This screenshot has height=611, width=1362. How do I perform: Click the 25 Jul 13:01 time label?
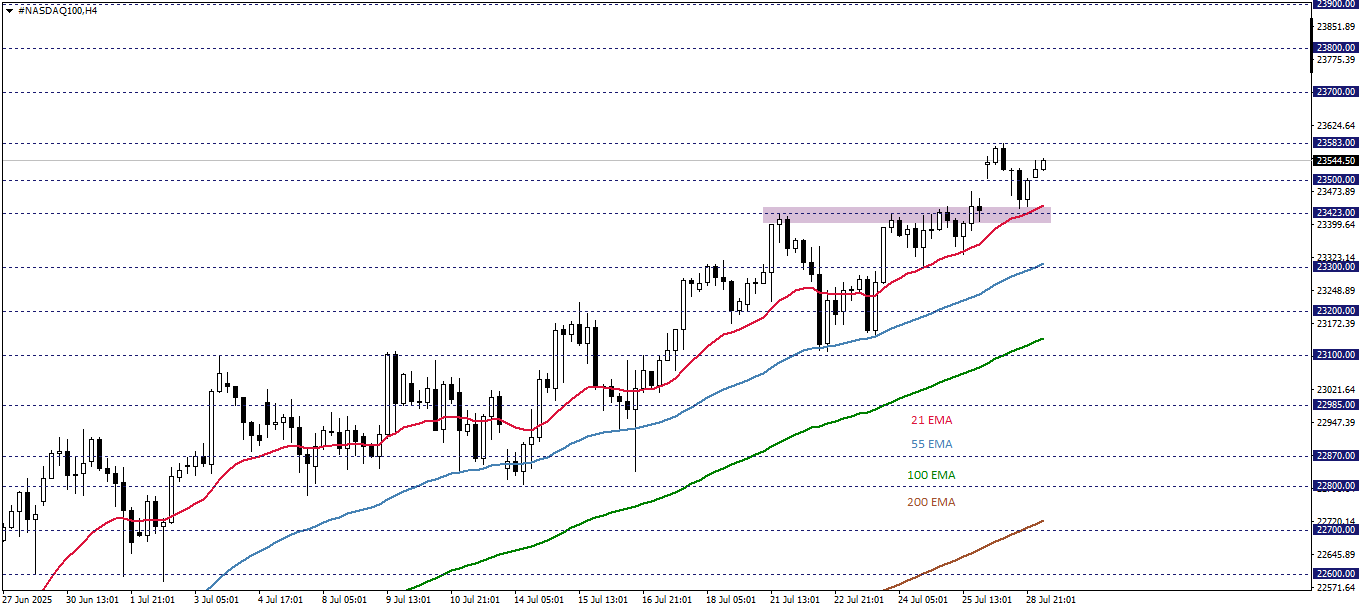coord(987,601)
